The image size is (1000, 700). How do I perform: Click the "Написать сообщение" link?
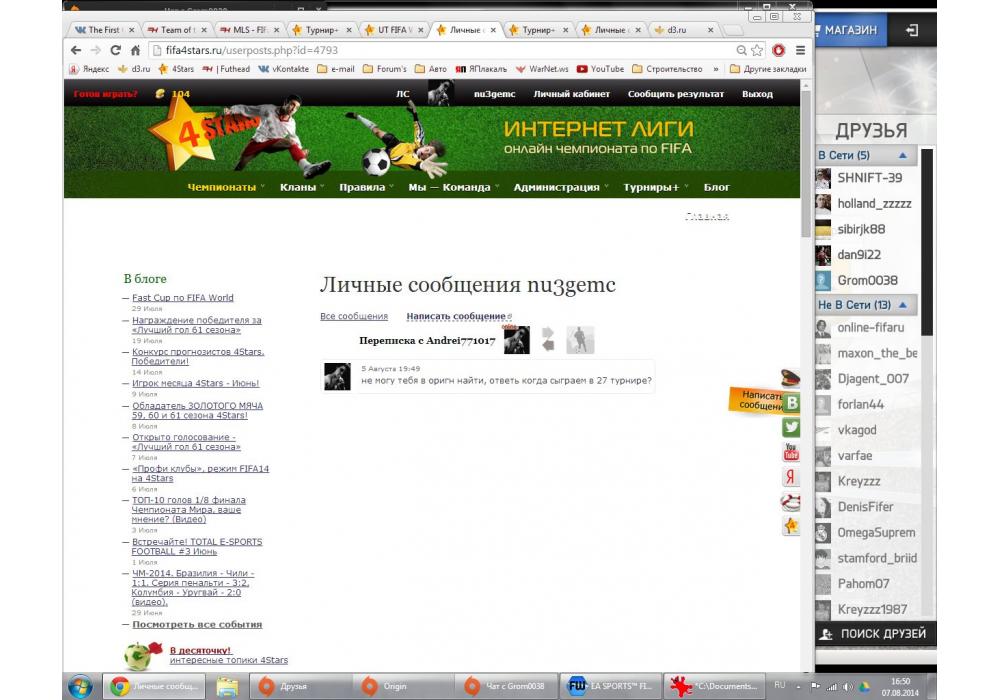coord(456,316)
